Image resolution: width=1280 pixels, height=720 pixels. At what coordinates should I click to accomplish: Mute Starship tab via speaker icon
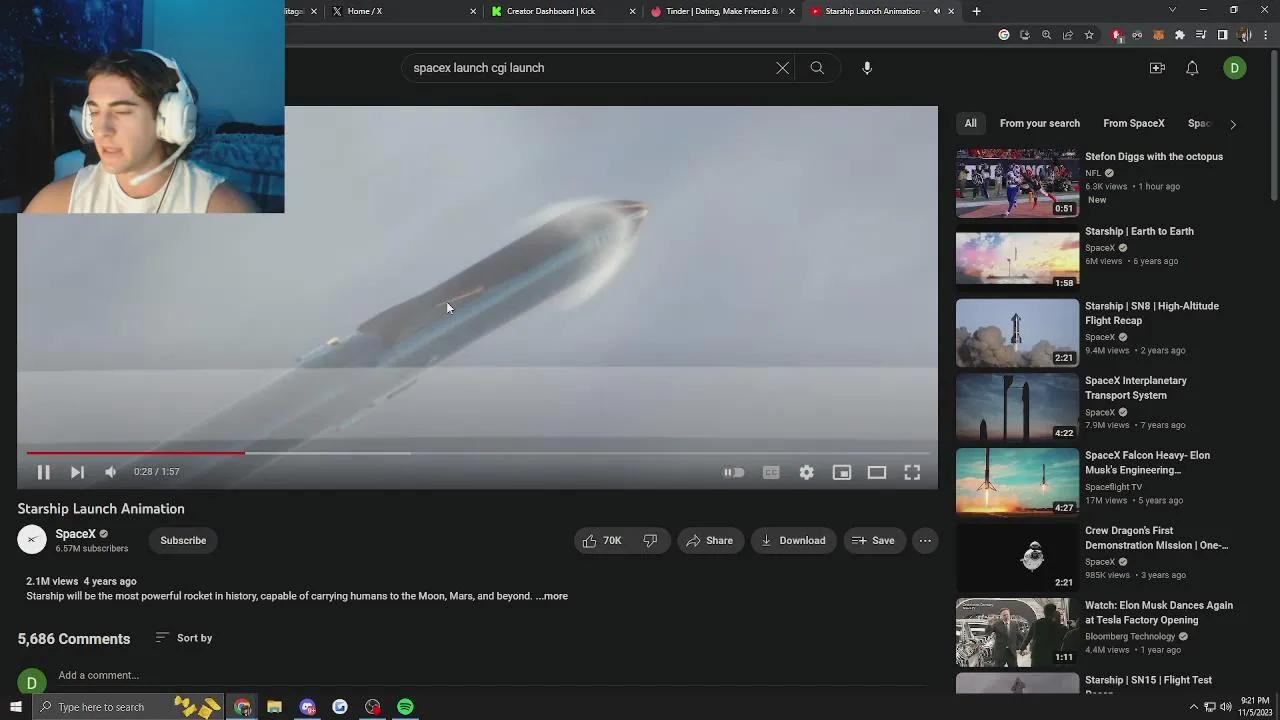(936, 11)
